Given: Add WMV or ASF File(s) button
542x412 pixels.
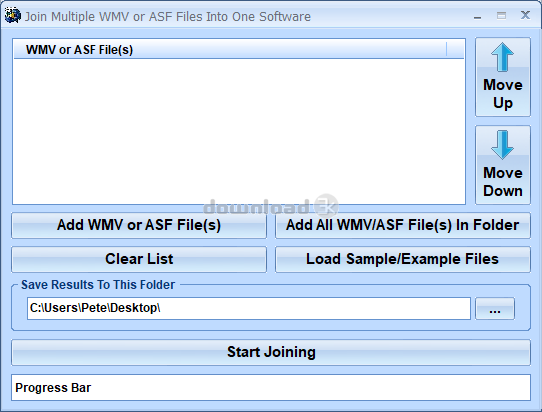Looking at the screenshot, I should click(x=139, y=225).
